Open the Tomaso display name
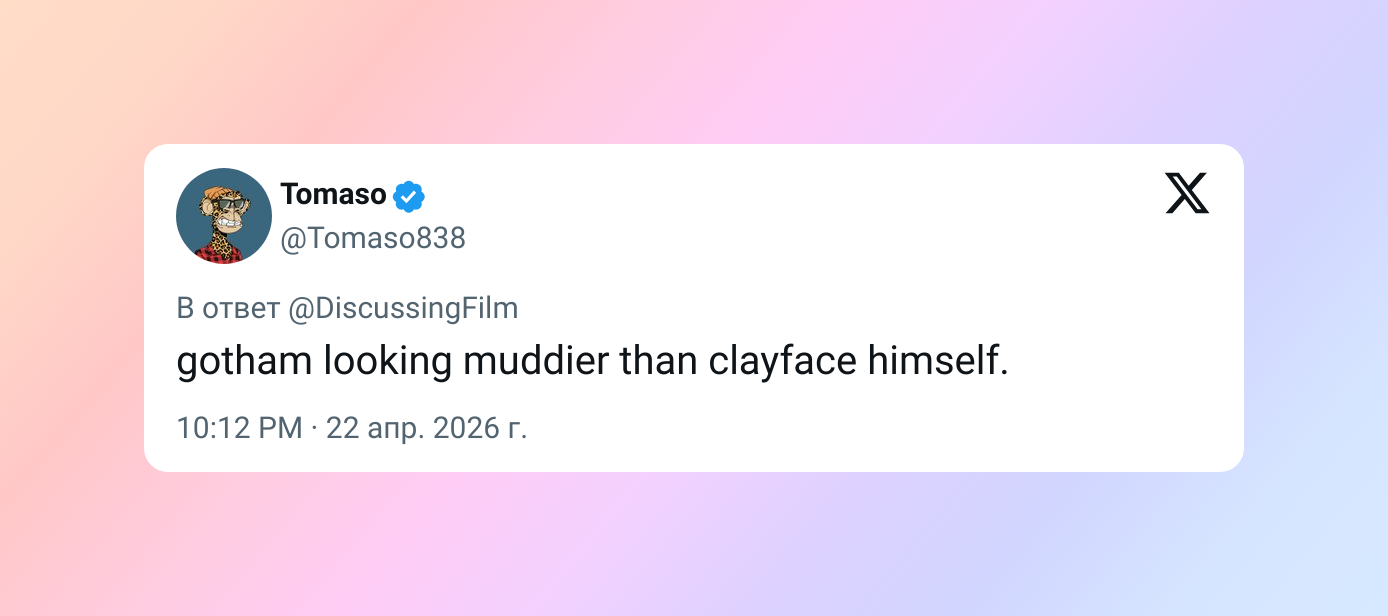Screen dimensions: 1388x616 tap(333, 194)
